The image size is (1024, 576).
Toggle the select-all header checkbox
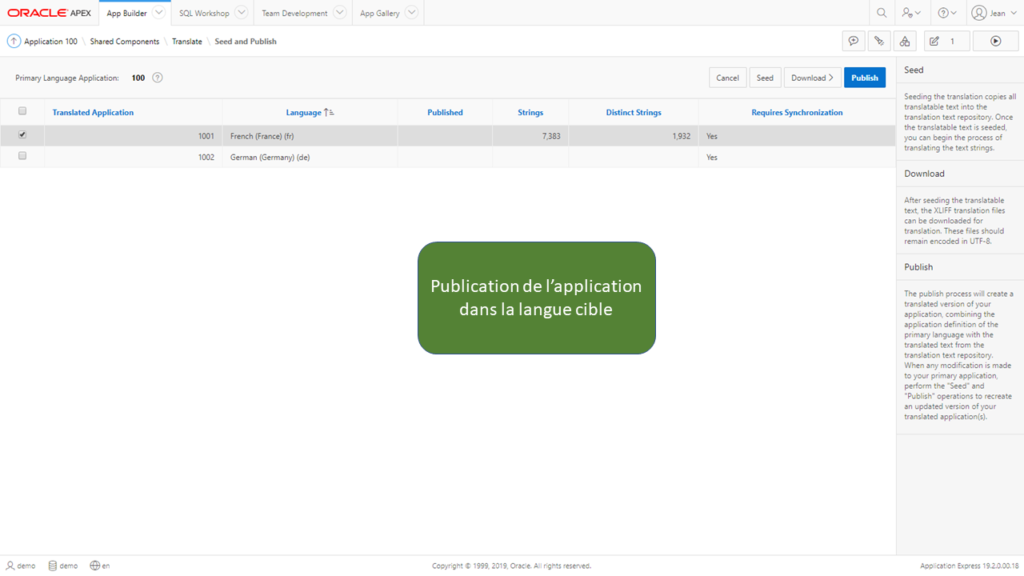pyautogui.click(x=22, y=111)
